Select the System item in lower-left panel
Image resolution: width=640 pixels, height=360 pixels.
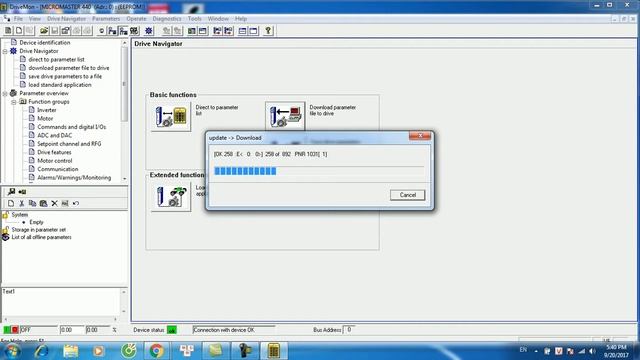pos(20,215)
